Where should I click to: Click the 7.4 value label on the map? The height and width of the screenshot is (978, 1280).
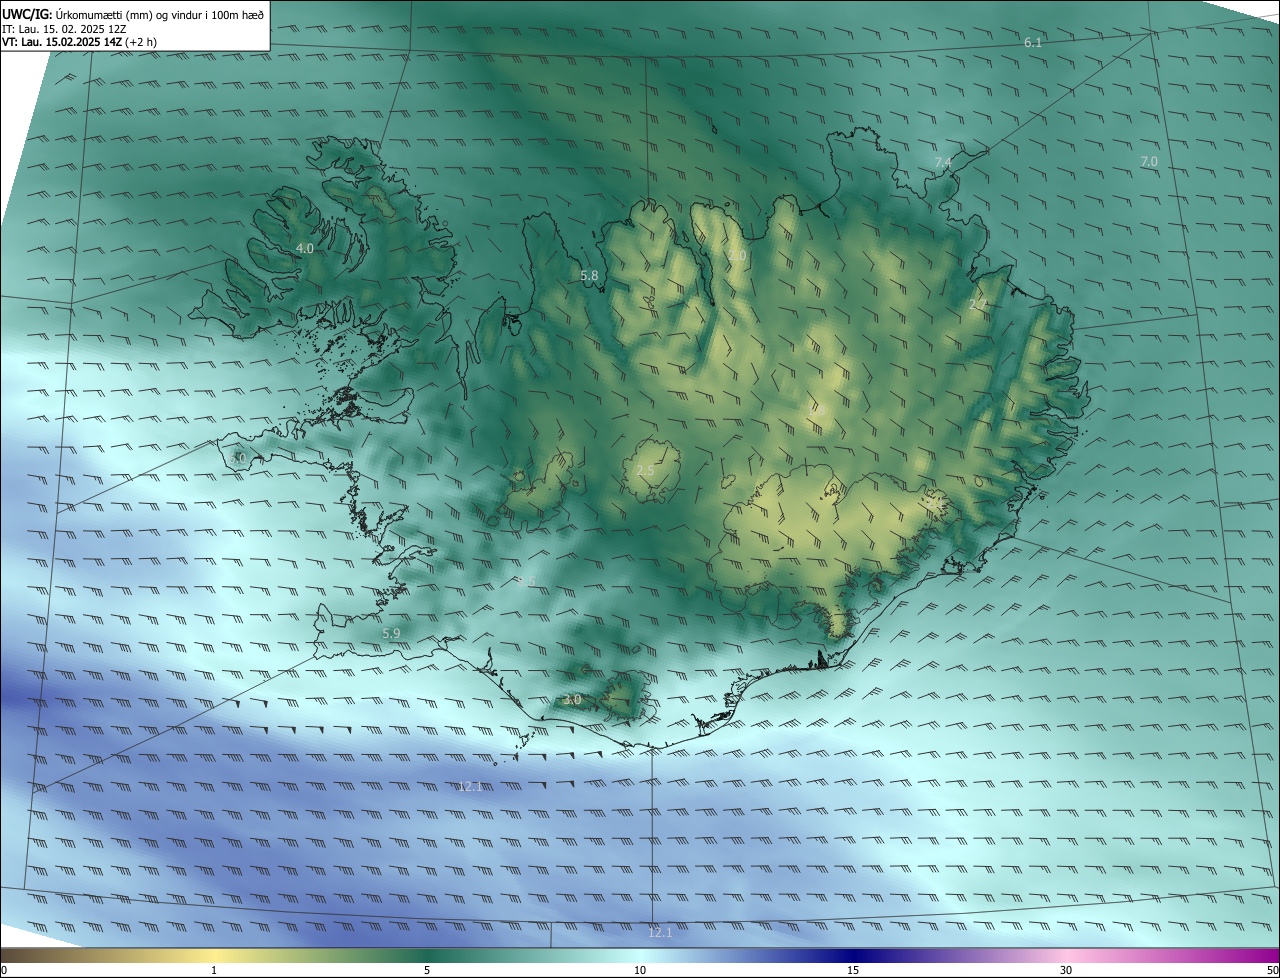coord(943,163)
